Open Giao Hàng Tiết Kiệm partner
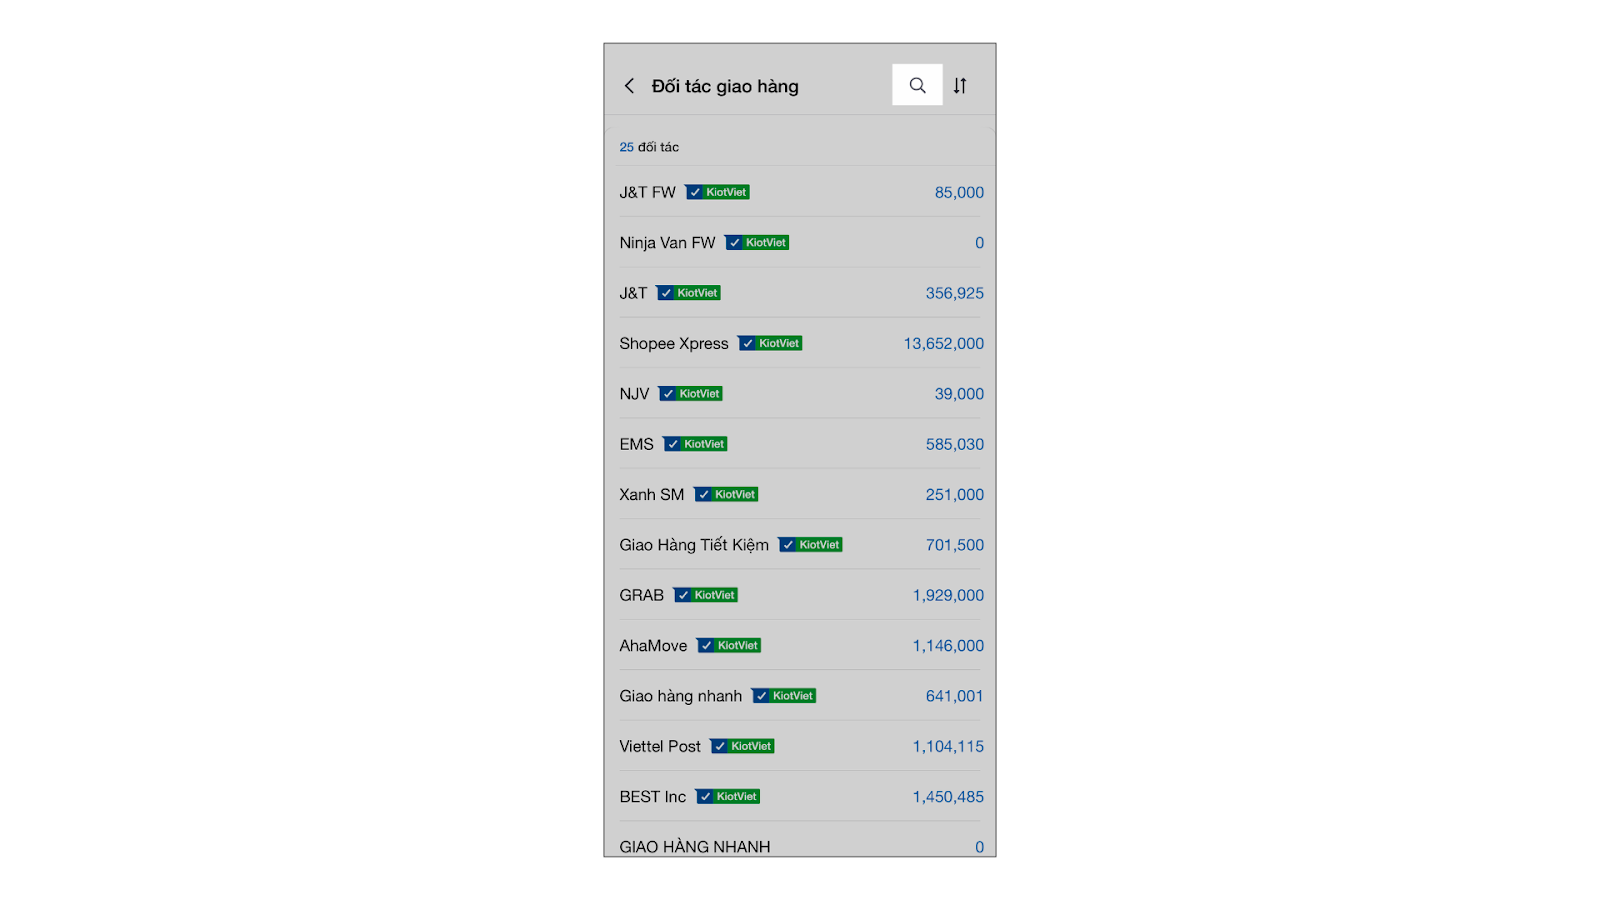 694,545
